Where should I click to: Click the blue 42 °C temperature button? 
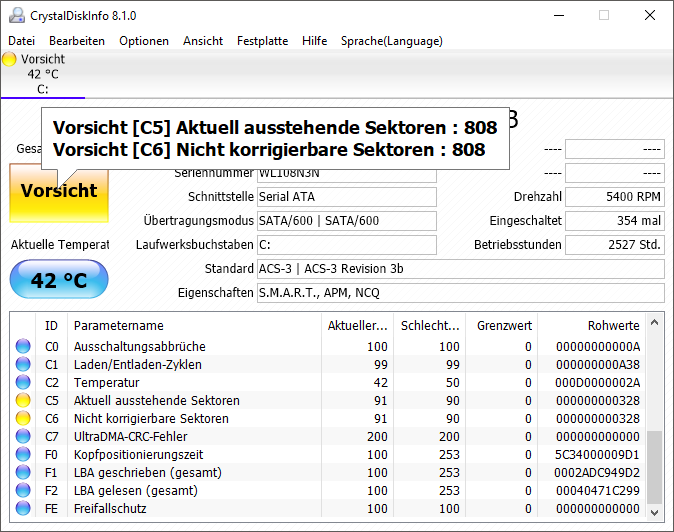[x=59, y=279]
